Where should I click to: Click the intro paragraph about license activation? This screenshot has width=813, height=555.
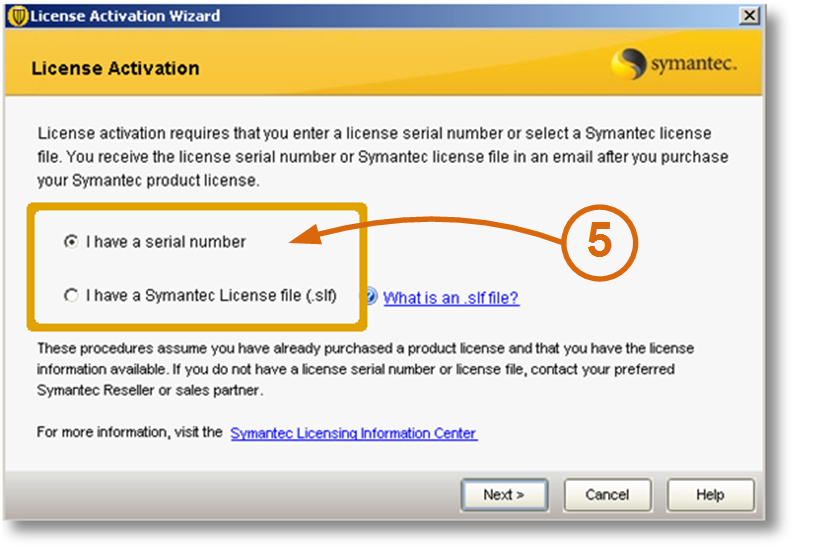point(380,157)
